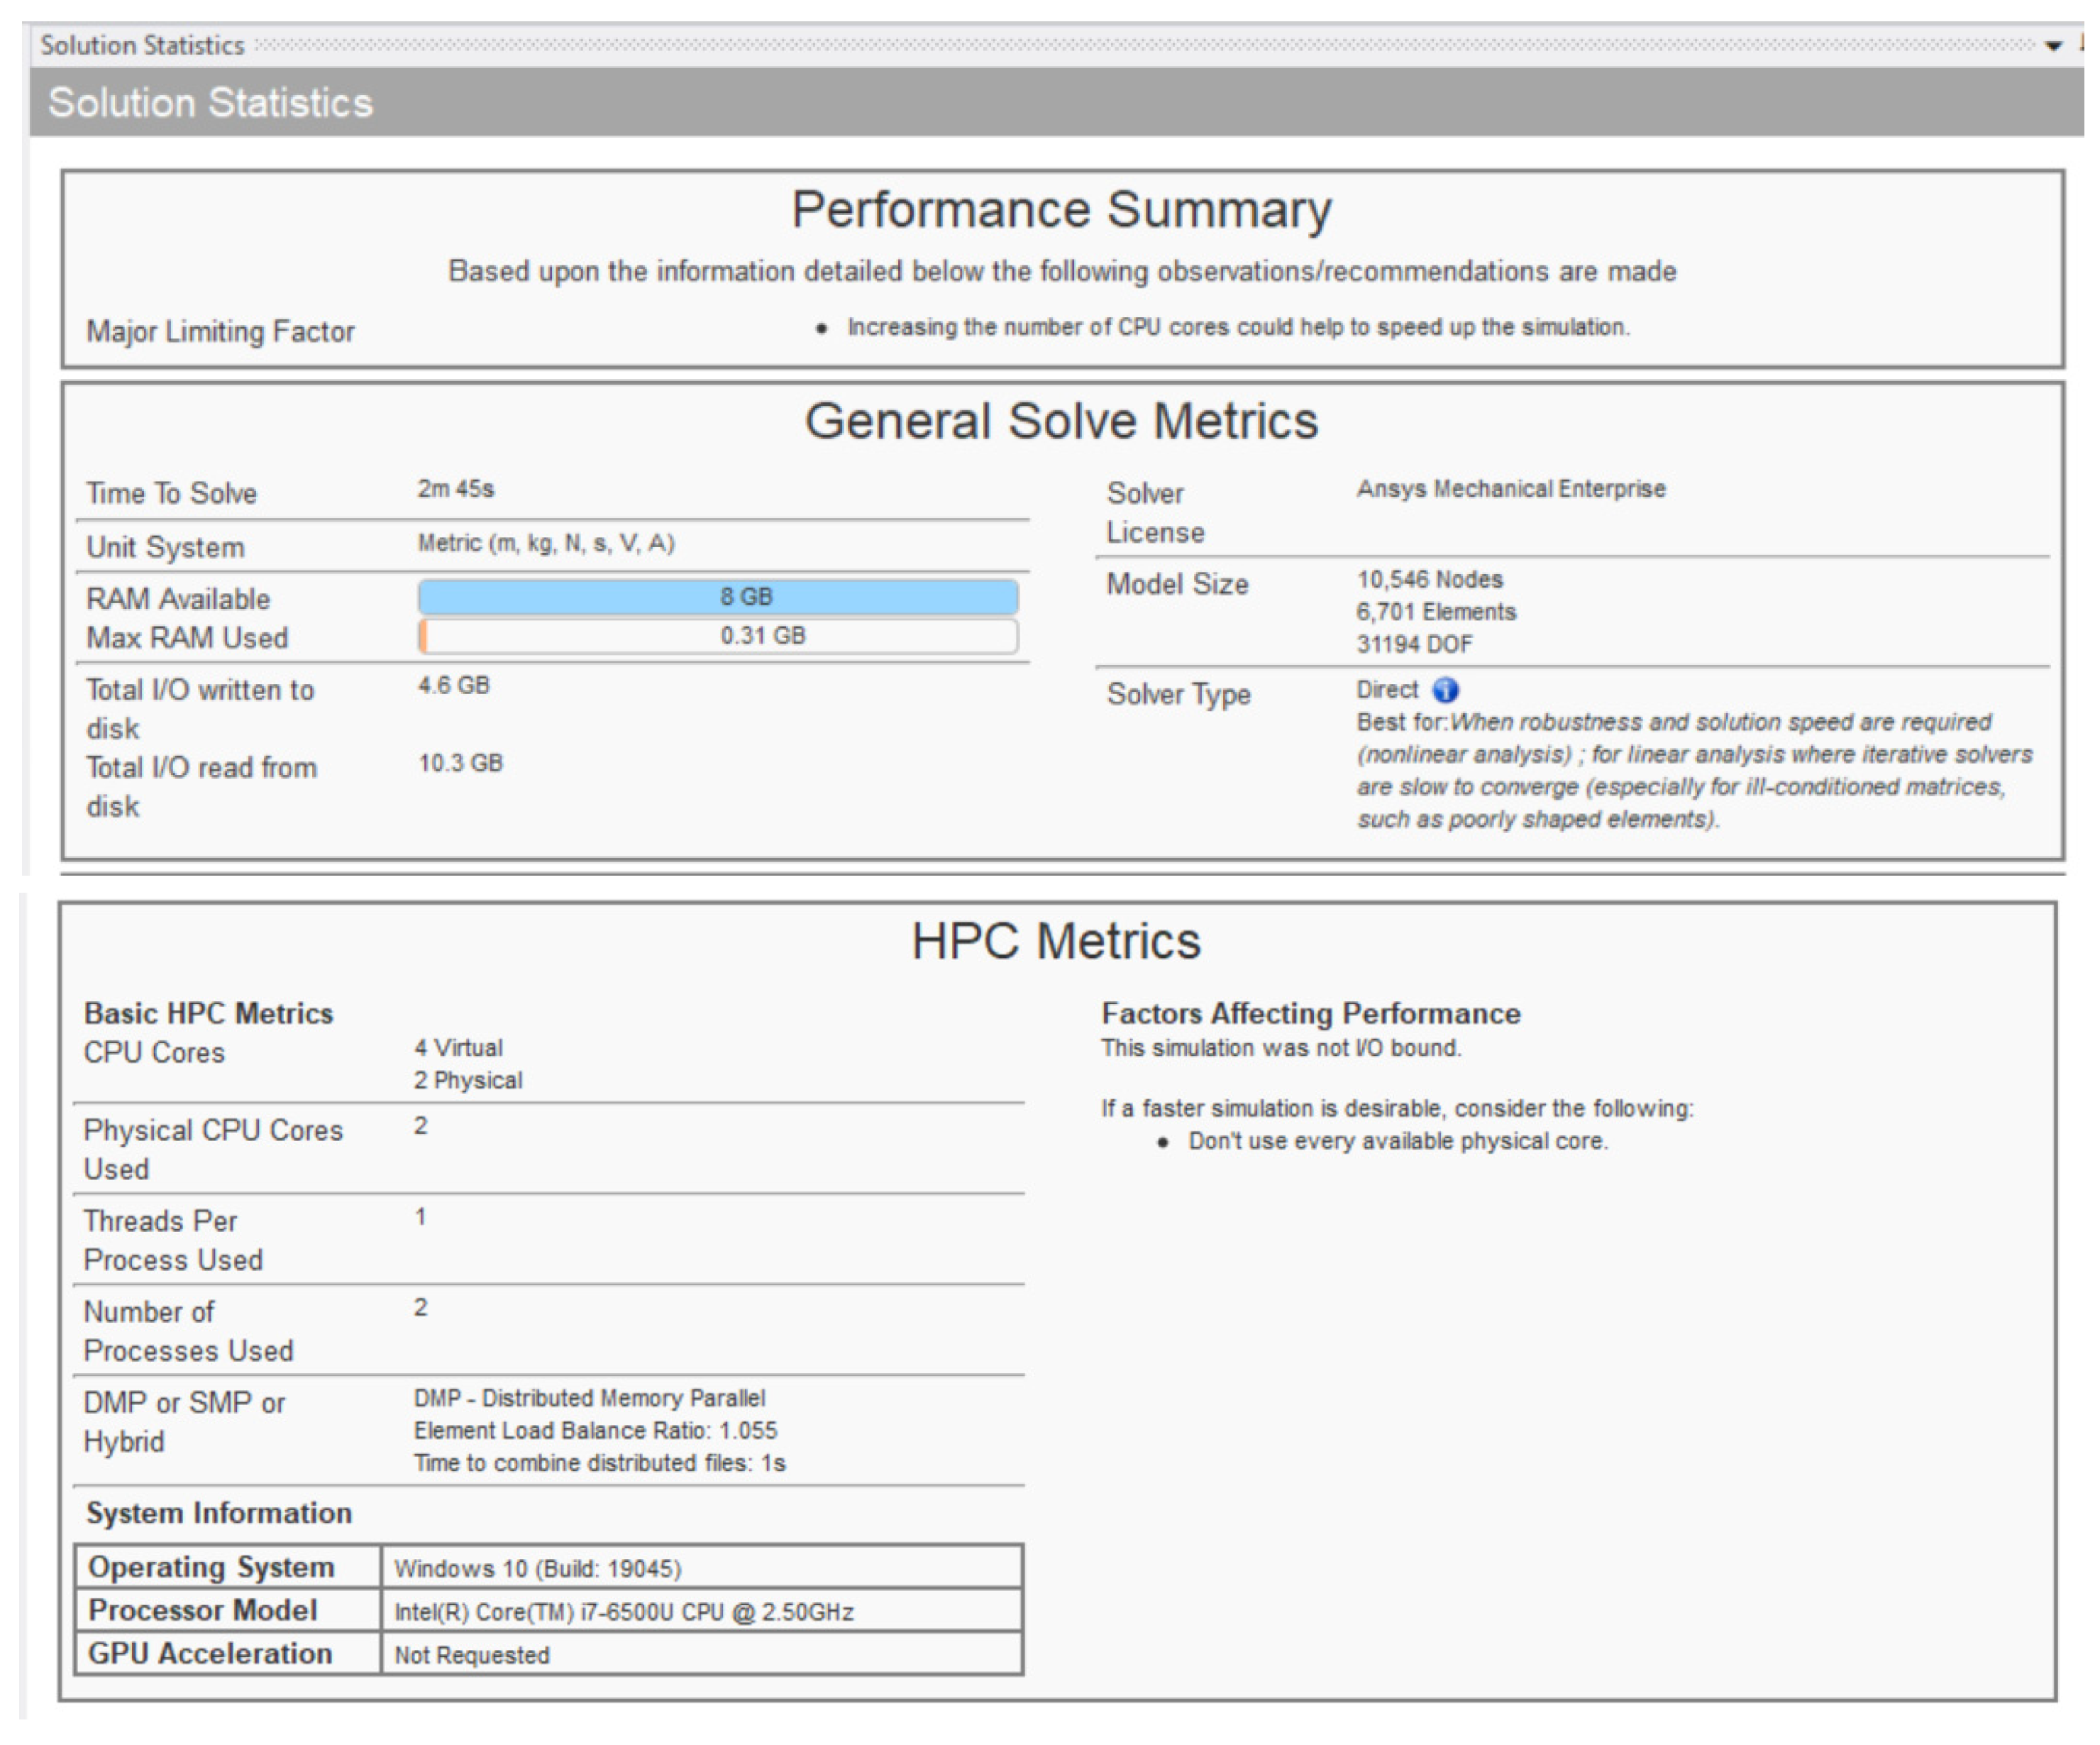Screen dimensions: 2100x1745
Task: Click the DMP - Distributed Memory Parallel text
Action: [589, 1398]
